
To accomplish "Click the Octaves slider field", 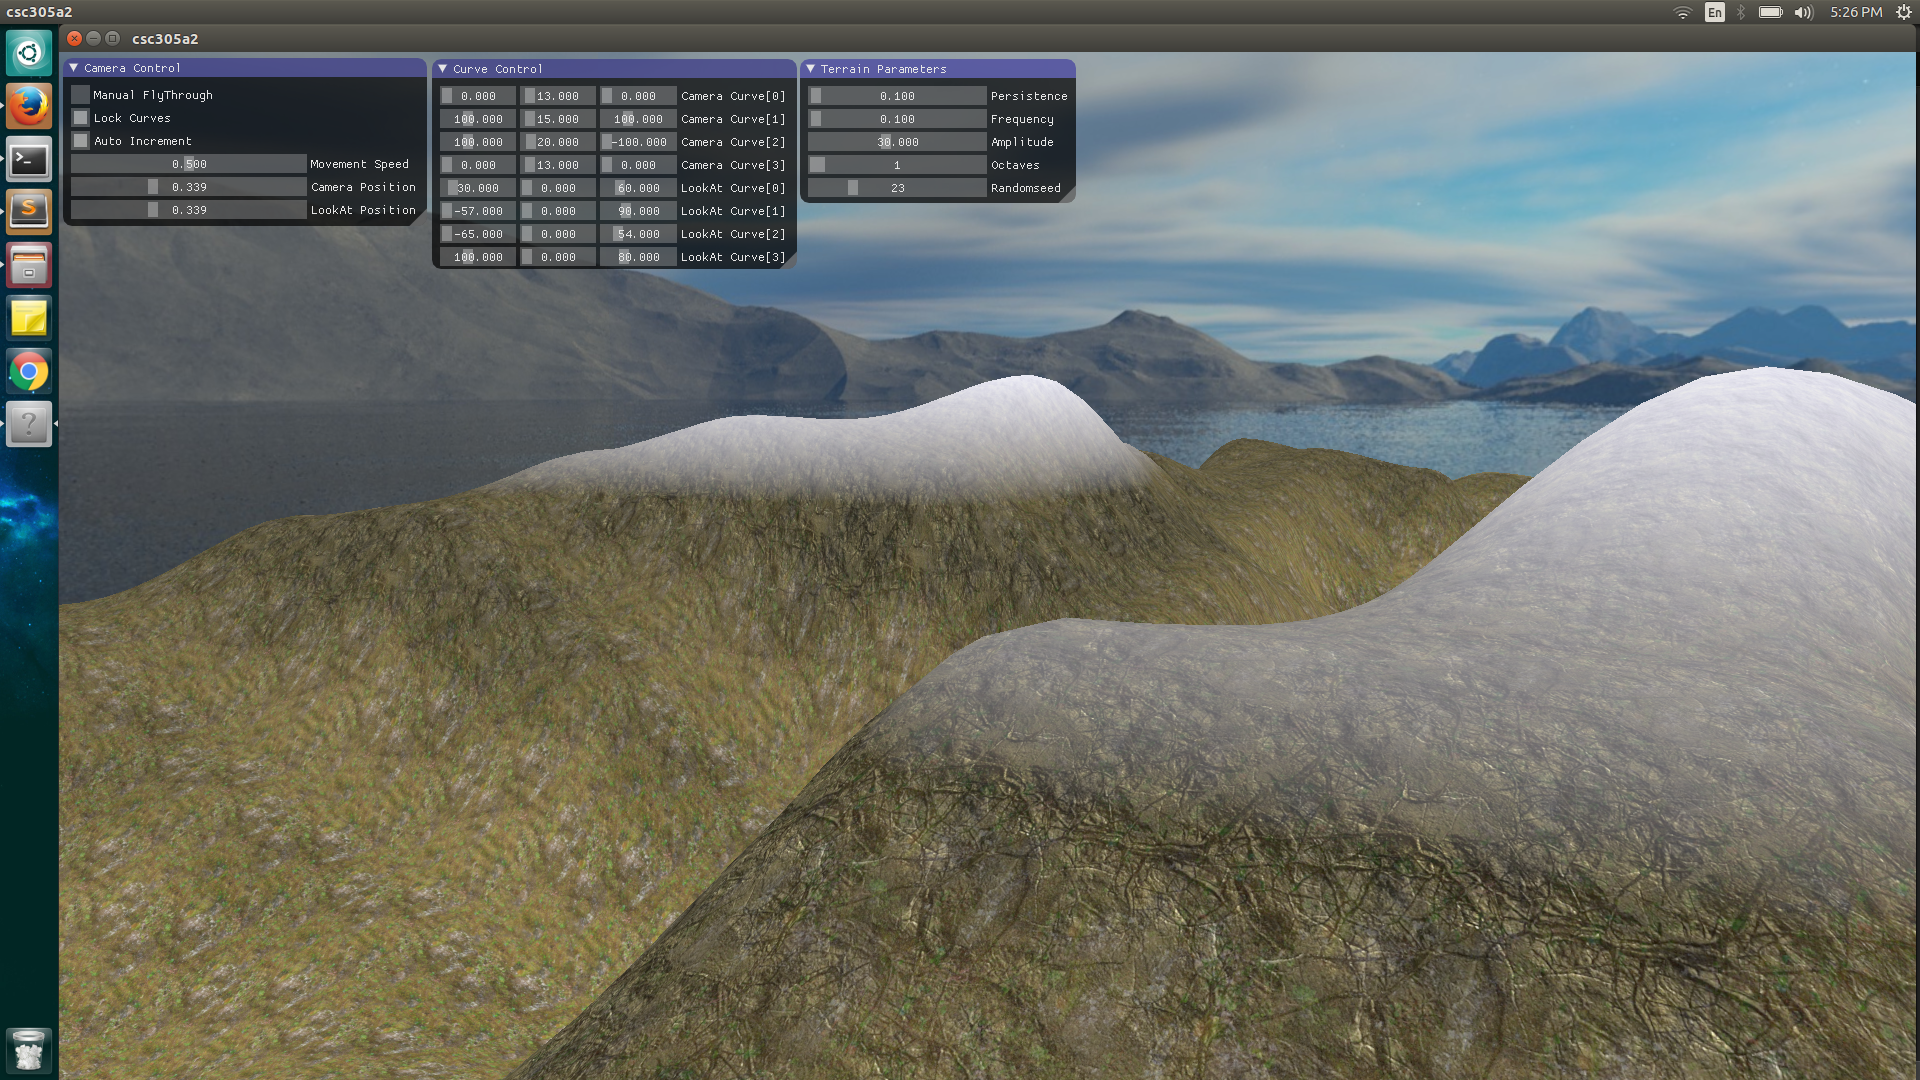I will coord(897,165).
